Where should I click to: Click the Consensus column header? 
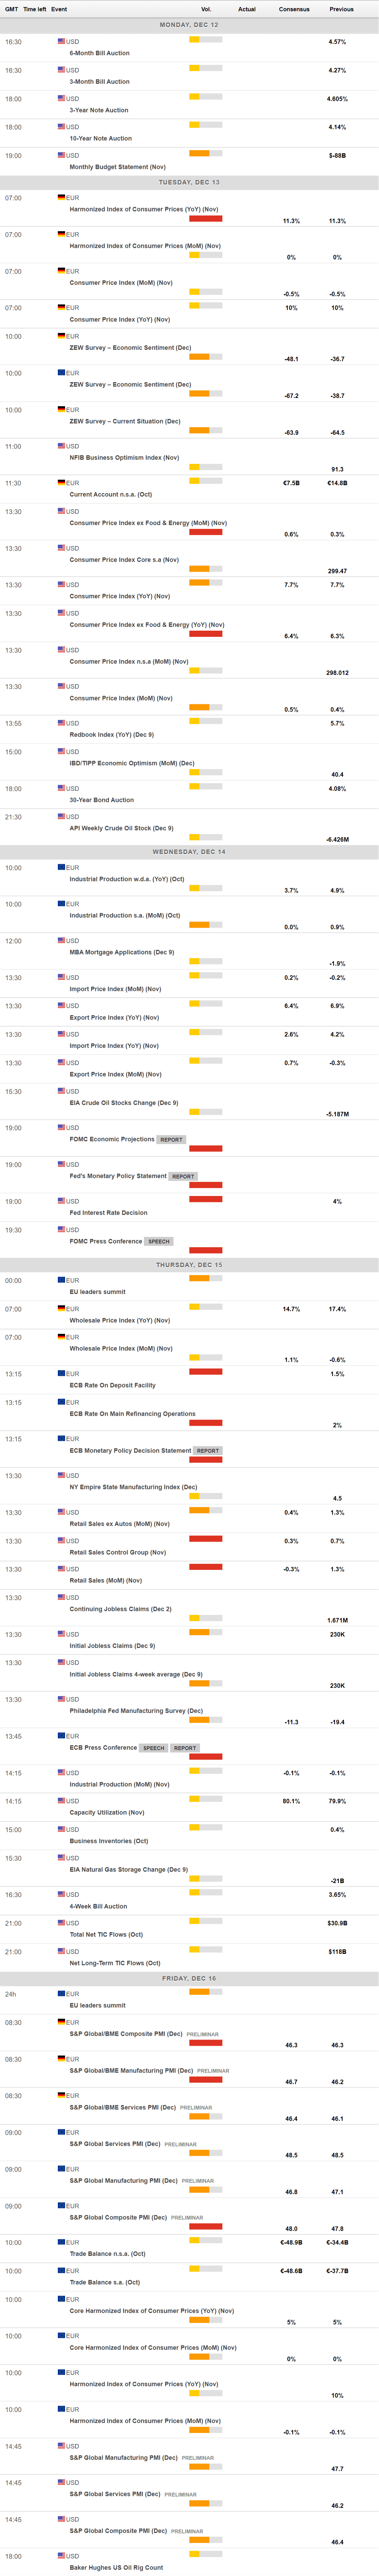(294, 9)
